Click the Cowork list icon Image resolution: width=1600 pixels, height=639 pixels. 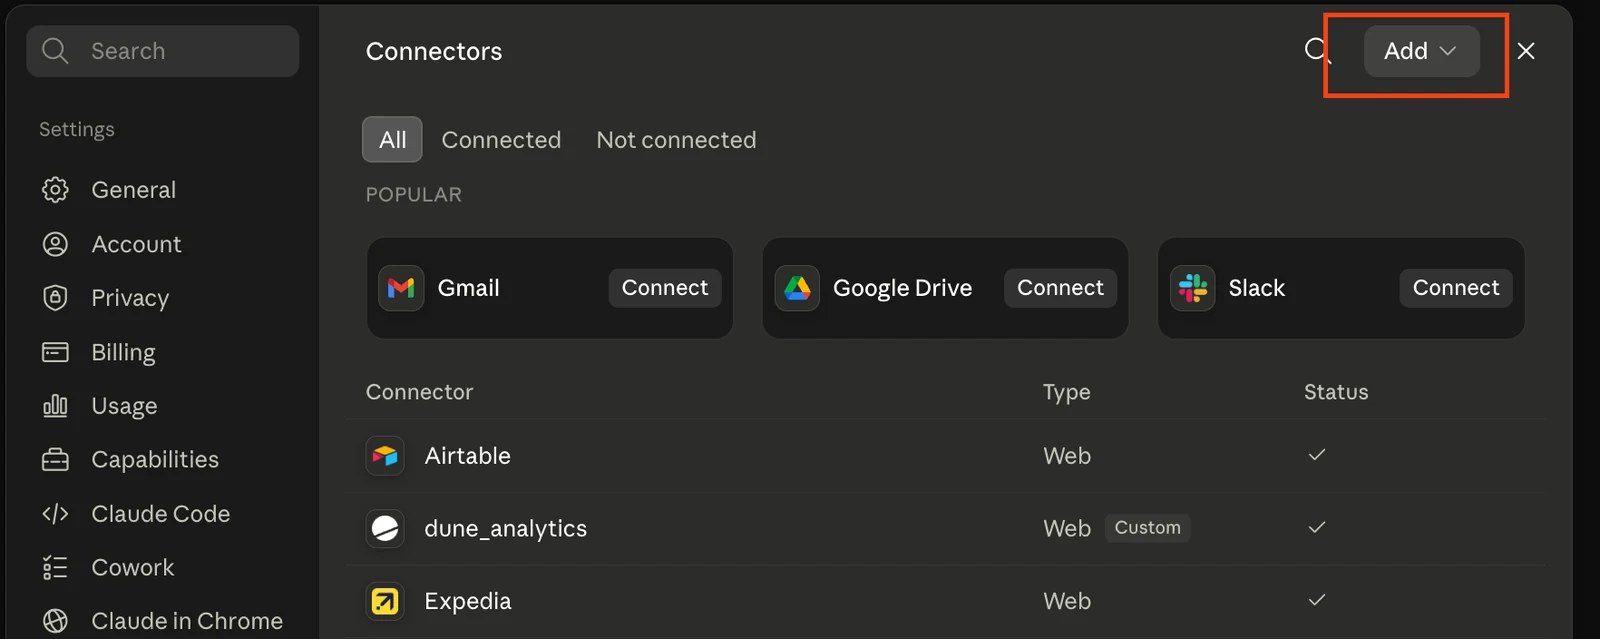[55, 568]
